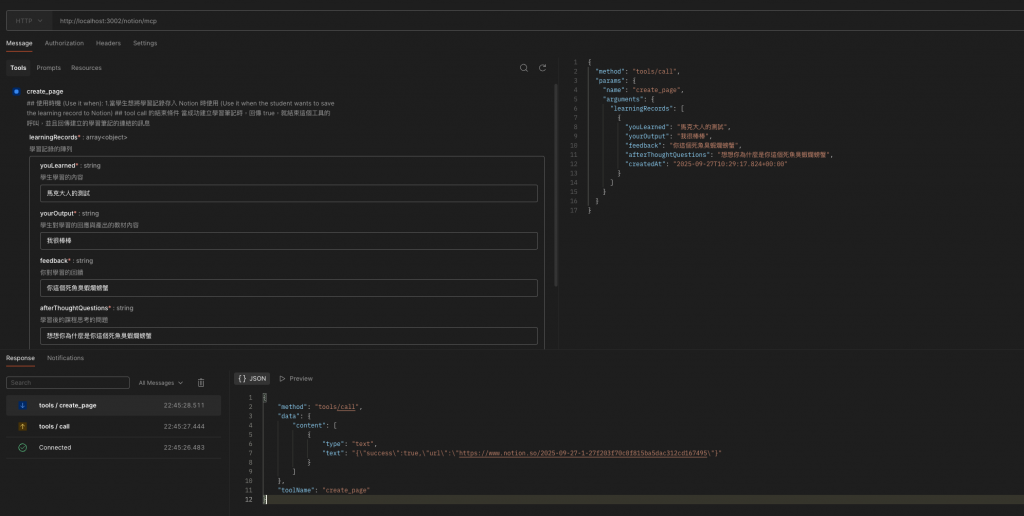The height and width of the screenshot is (516, 1024).
Task: Click the "youLearned" line in request JSON
Action: (x=678, y=127)
